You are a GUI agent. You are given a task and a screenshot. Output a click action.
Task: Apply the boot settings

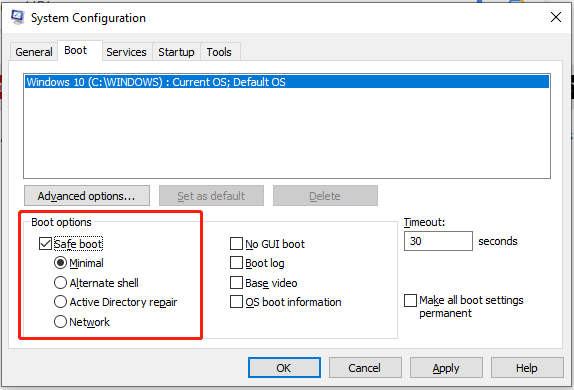click(446, 368)
